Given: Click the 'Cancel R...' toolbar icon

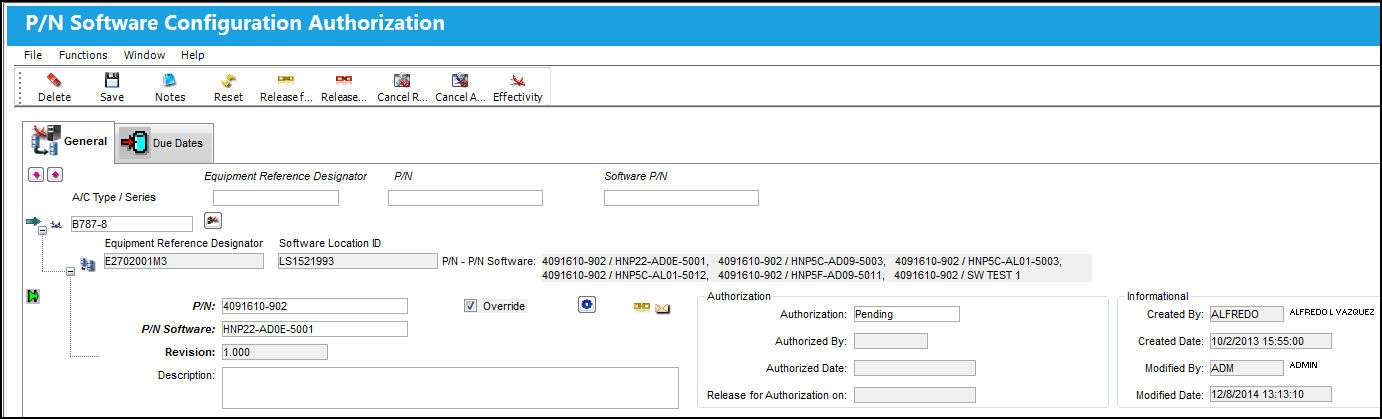Looking at the screenshot, I should point(402,80).
